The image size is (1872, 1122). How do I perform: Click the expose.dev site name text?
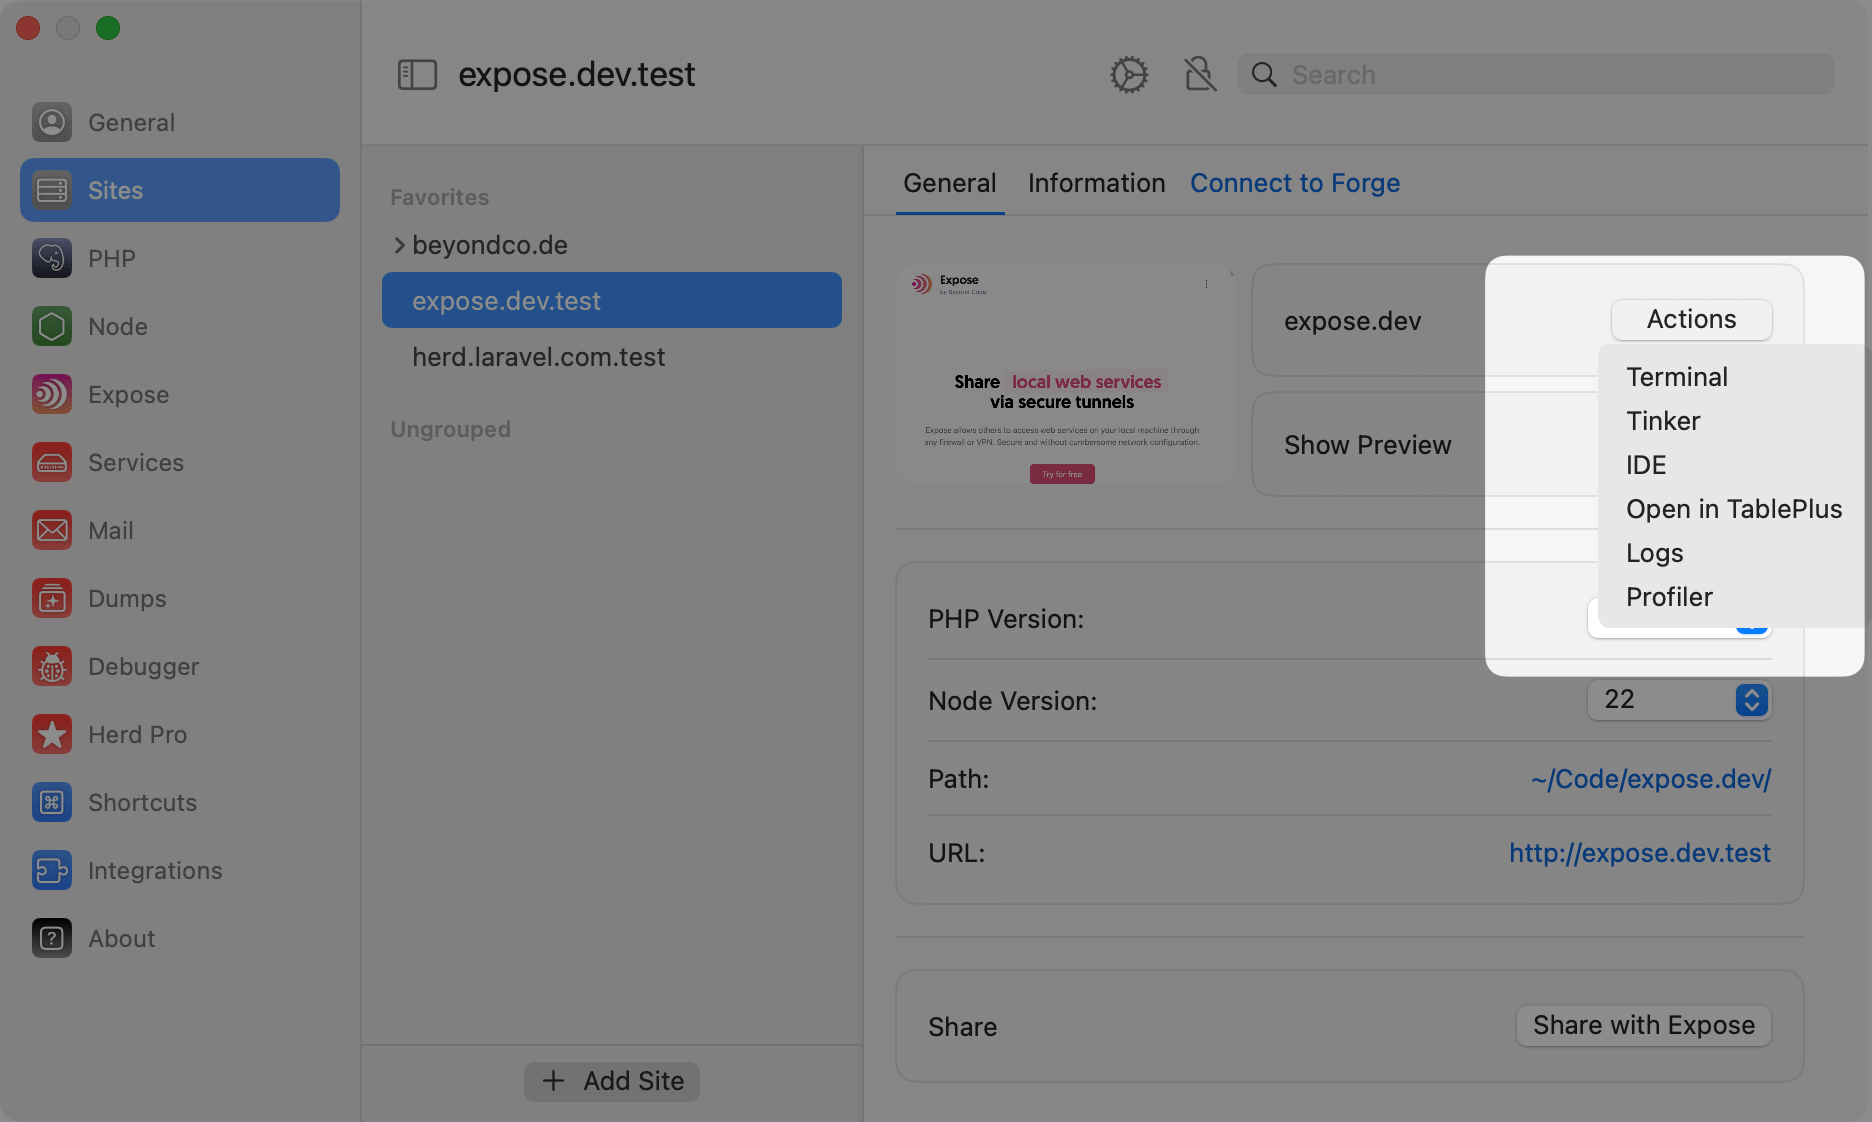1352,321
